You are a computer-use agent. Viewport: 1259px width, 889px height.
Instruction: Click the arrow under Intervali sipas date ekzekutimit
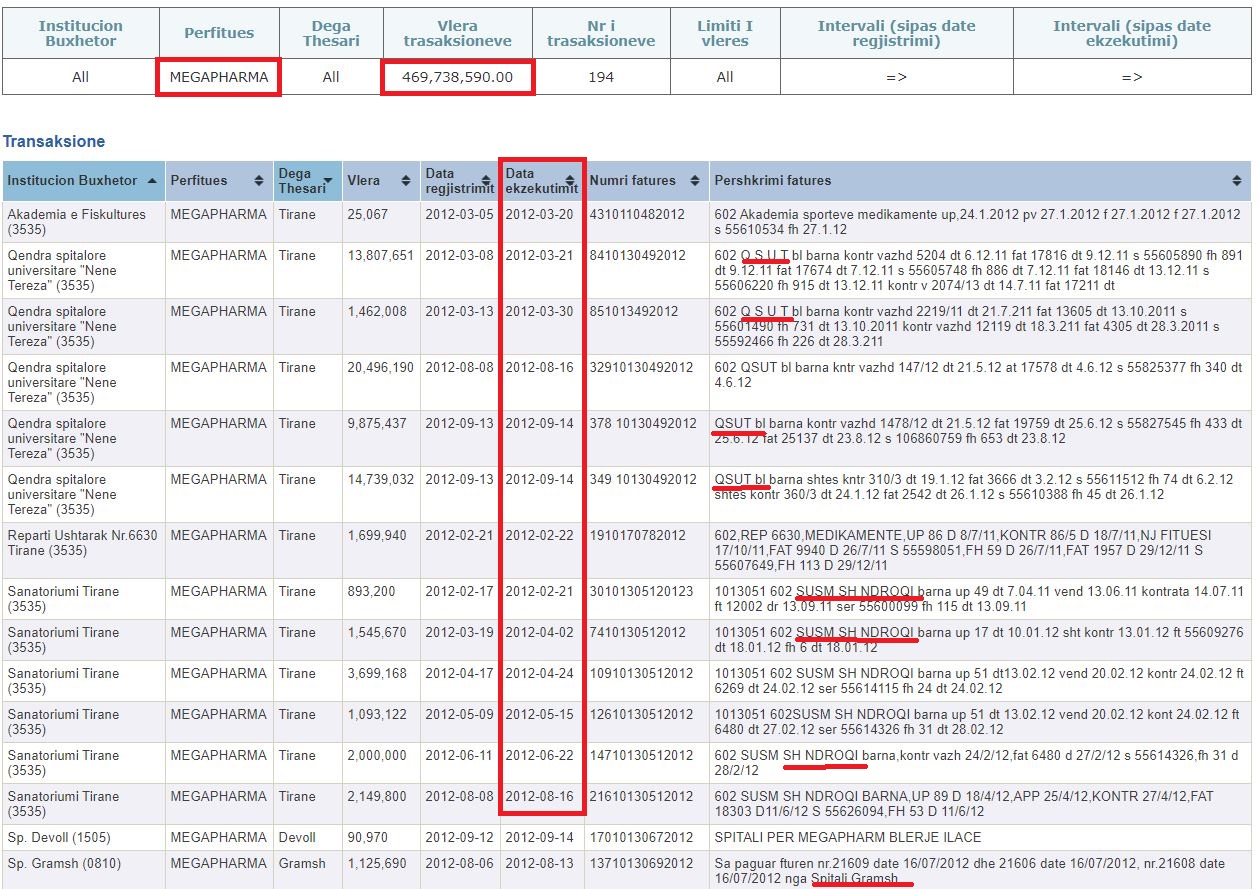point(1131,77)
